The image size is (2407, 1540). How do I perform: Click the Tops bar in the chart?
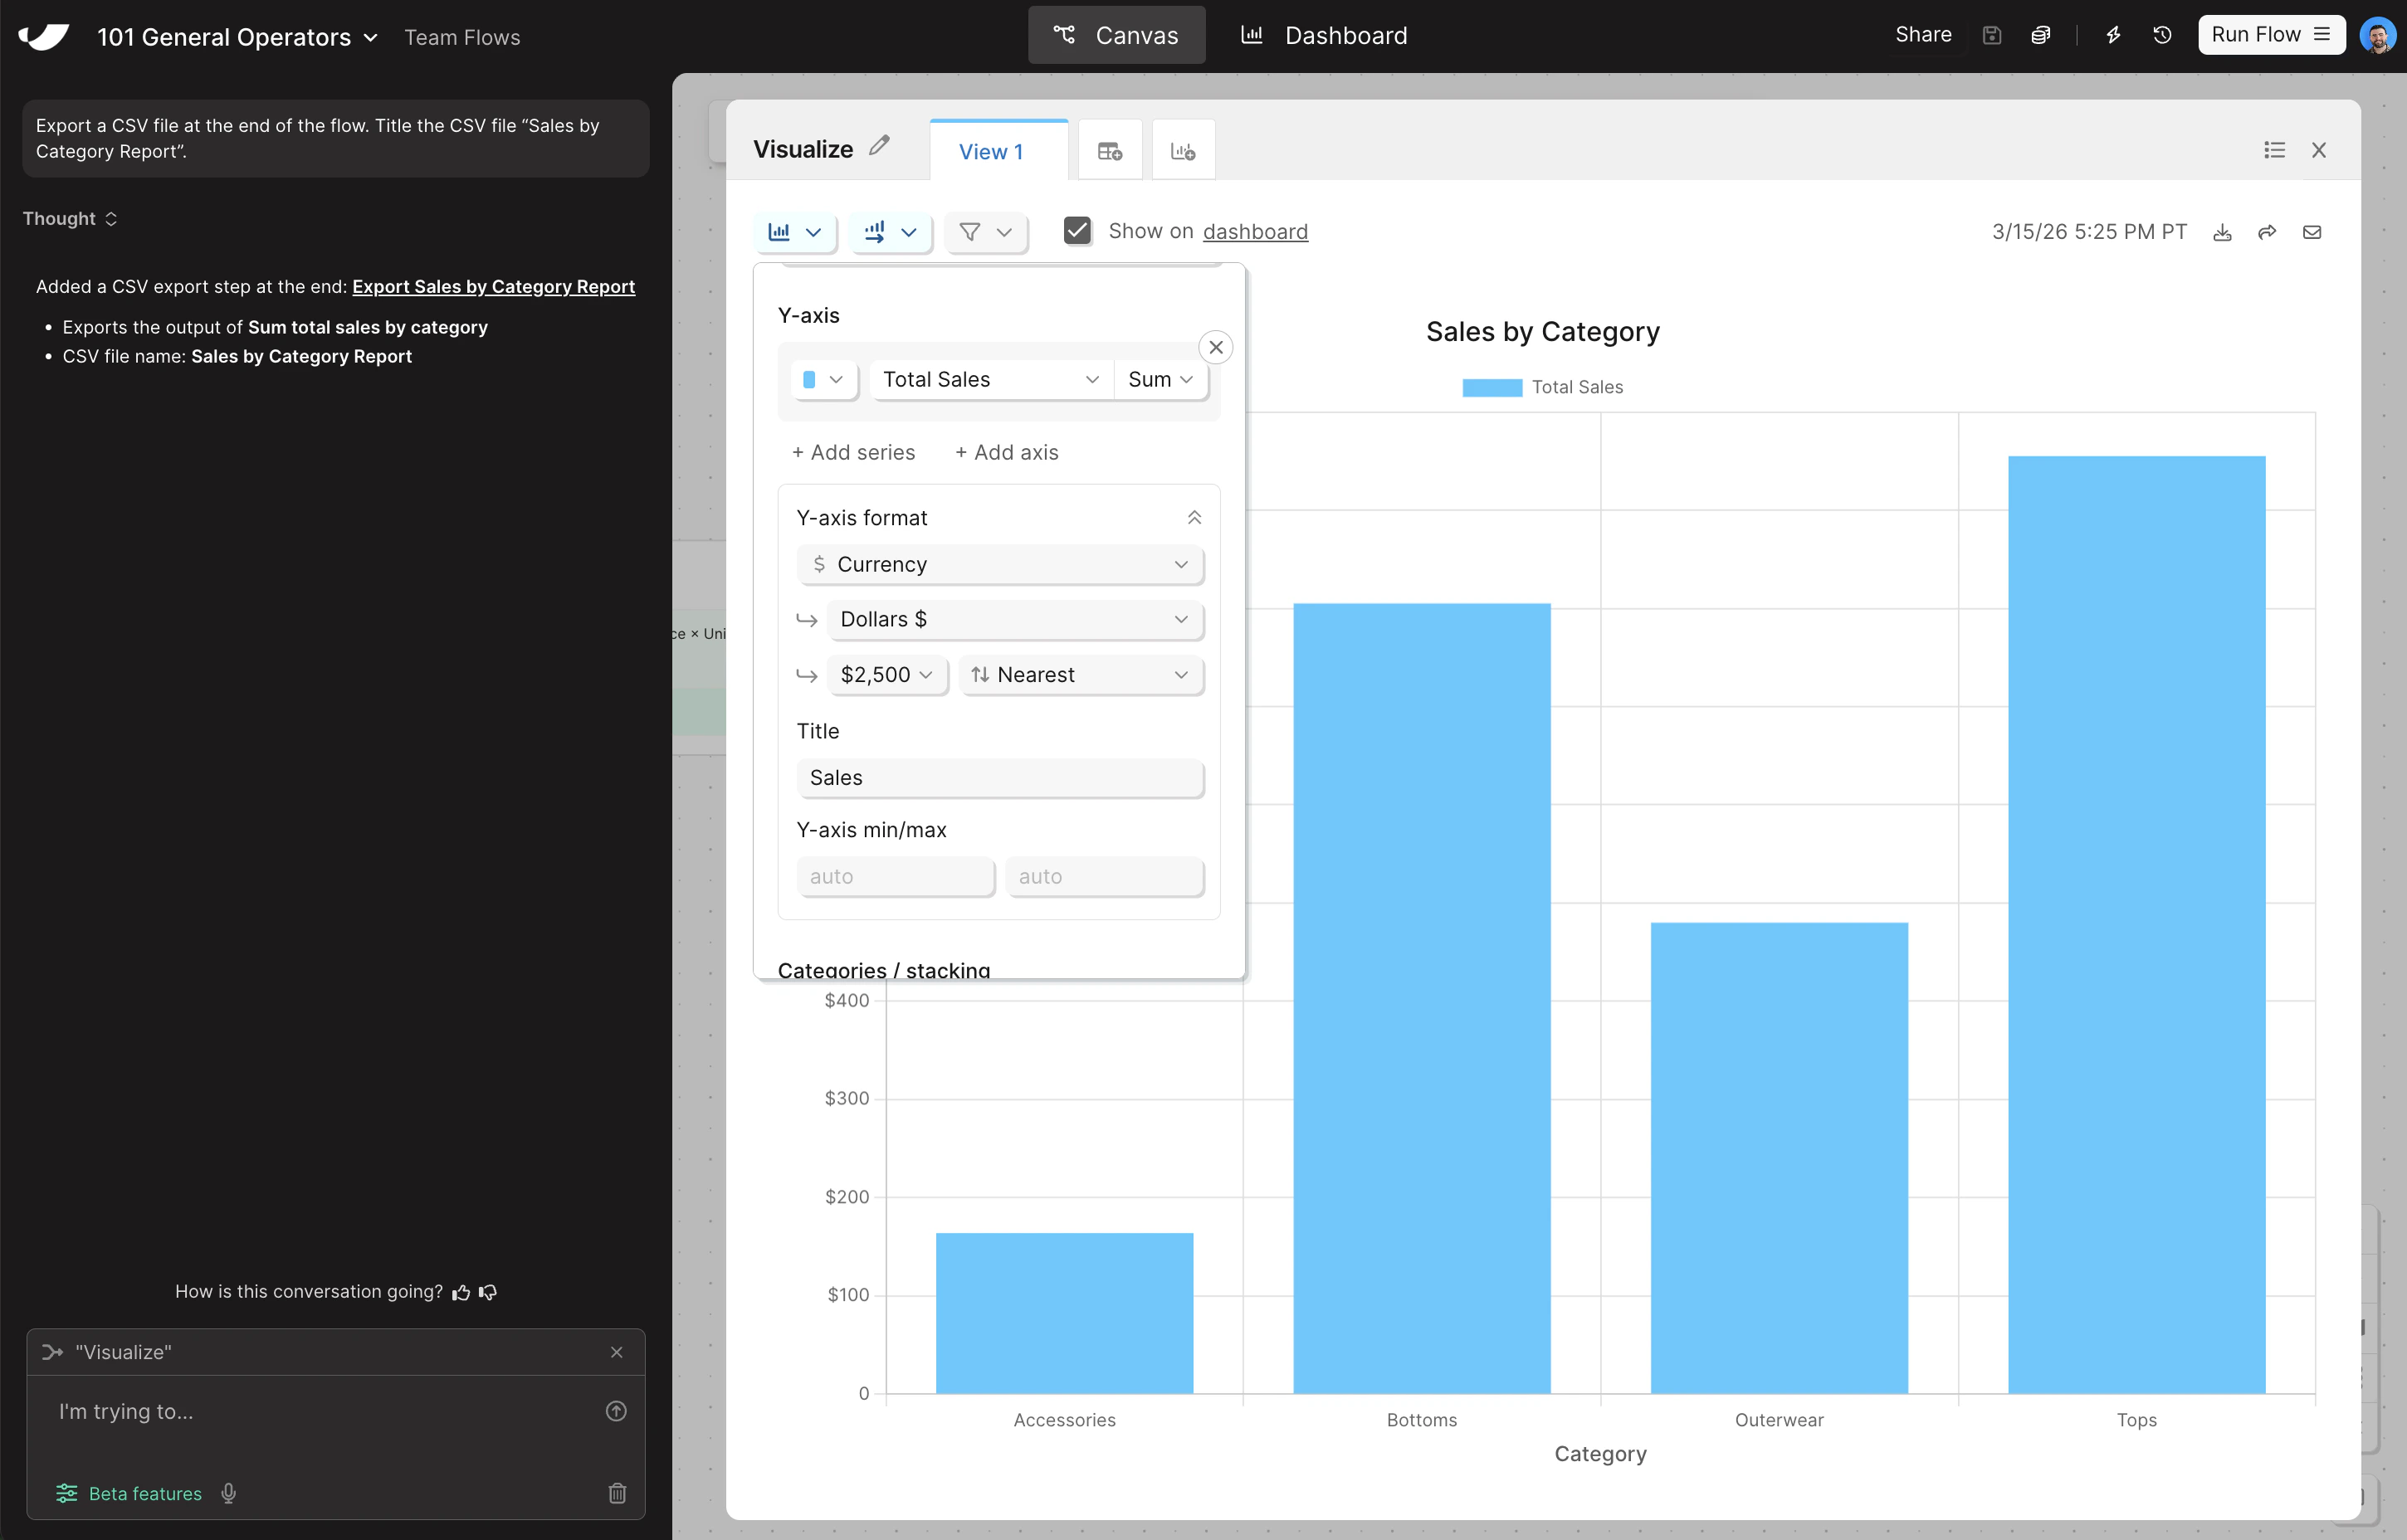2136,925
